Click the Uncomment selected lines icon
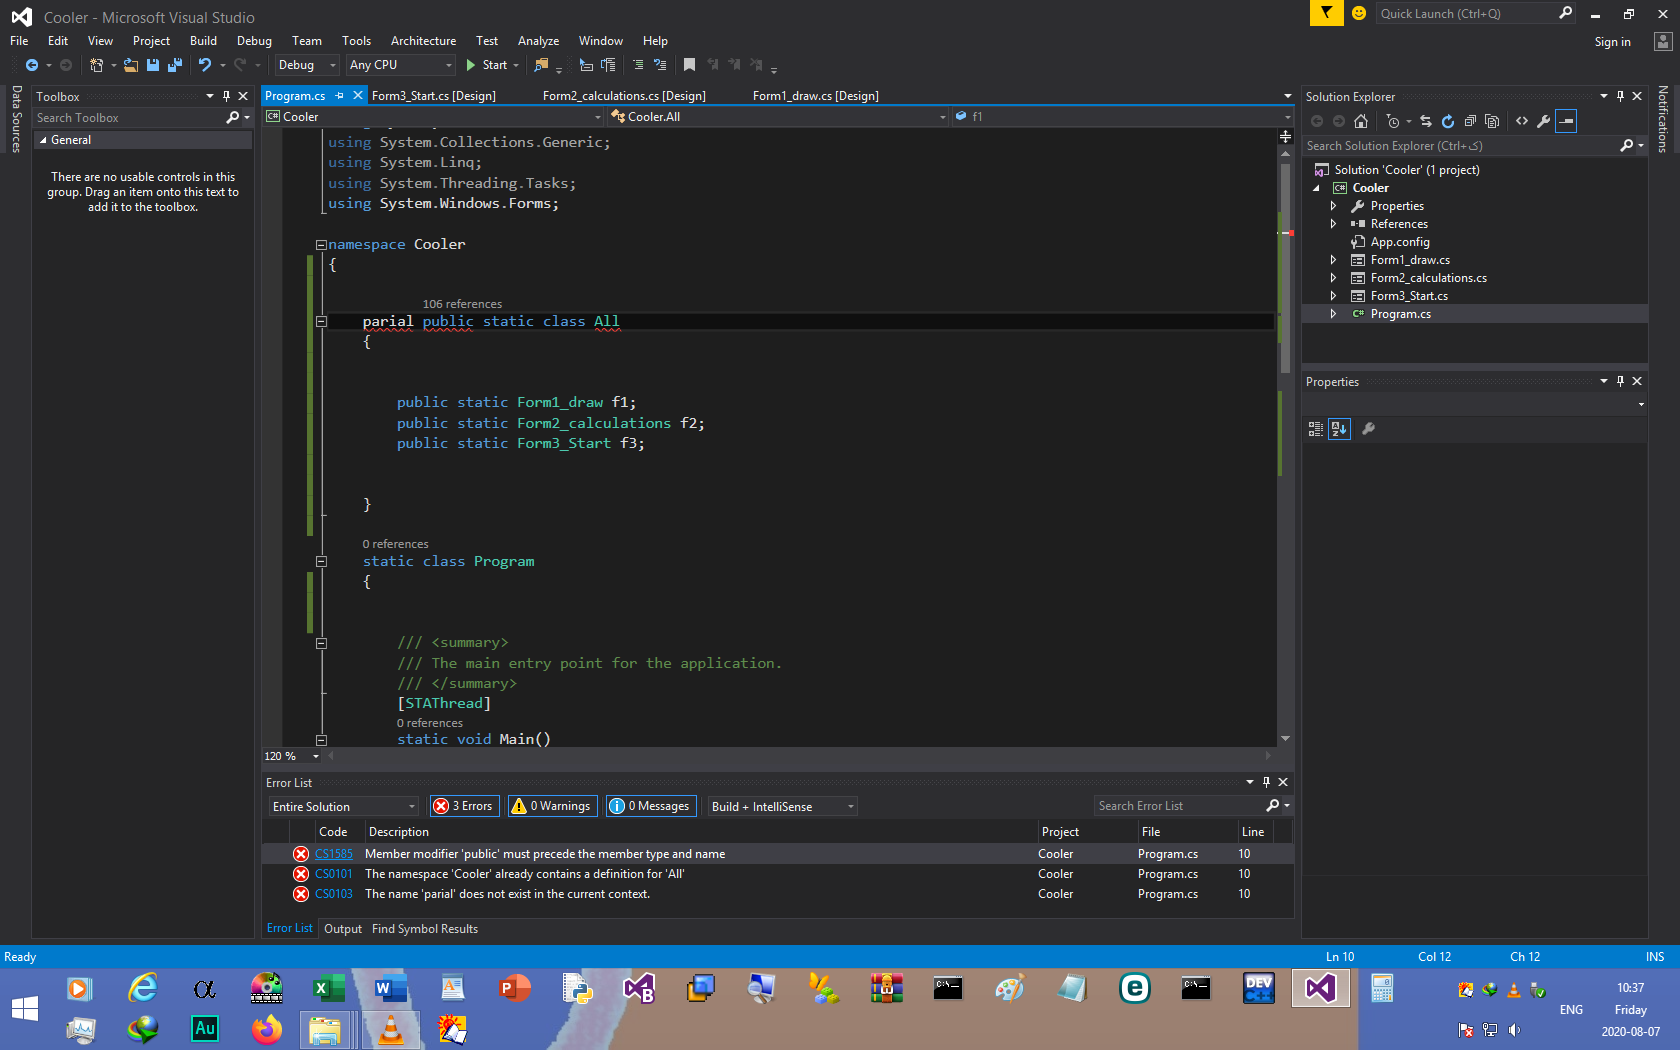 [660, 65]
